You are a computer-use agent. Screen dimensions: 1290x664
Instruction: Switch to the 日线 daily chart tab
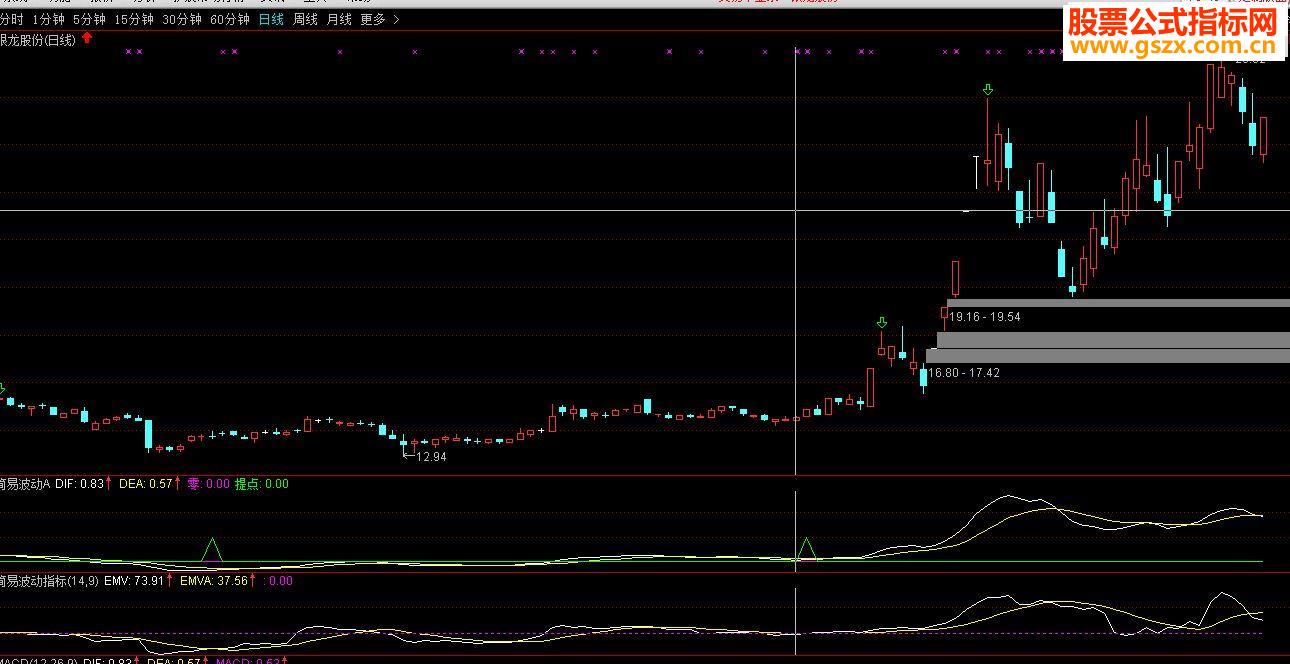[271, 19]
